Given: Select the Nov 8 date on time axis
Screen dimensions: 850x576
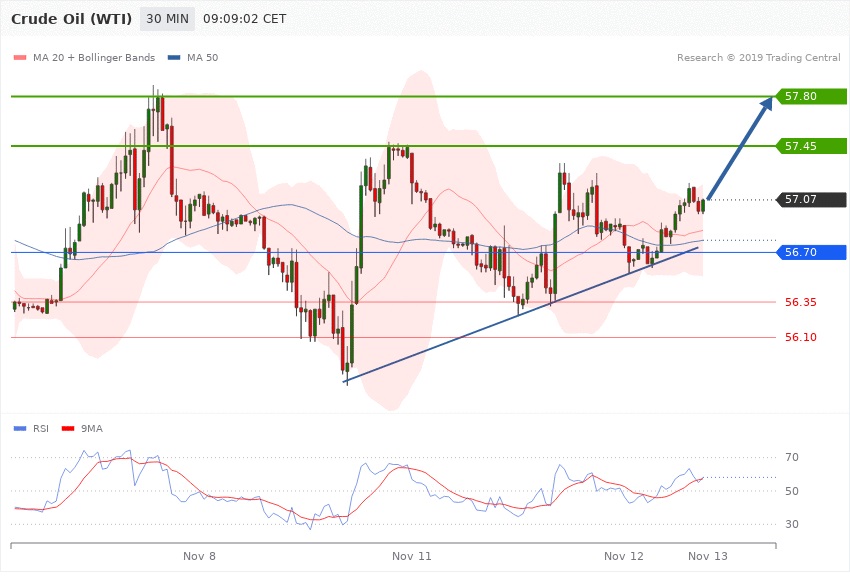Looking at the screenshot, I should [x=199, y=555].
